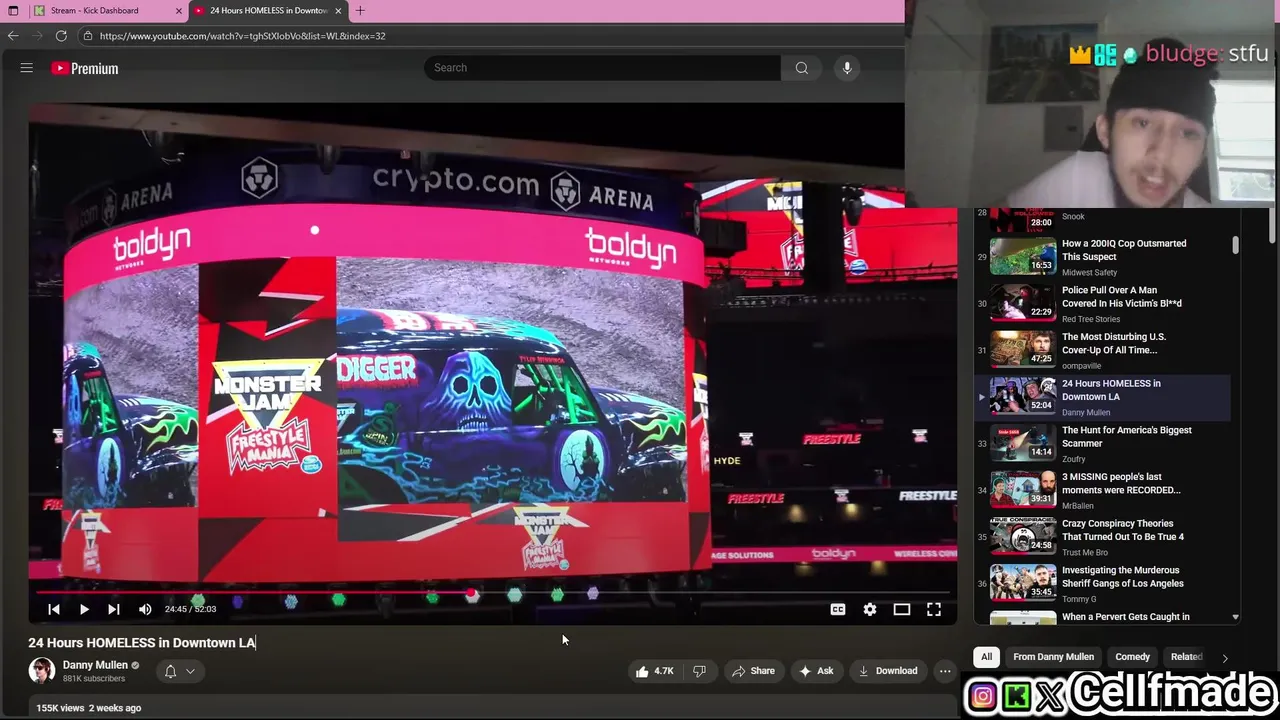Click the 24 Hours HOMELESS video title
The image size is (1280, 720).
(x=142, y=643)
